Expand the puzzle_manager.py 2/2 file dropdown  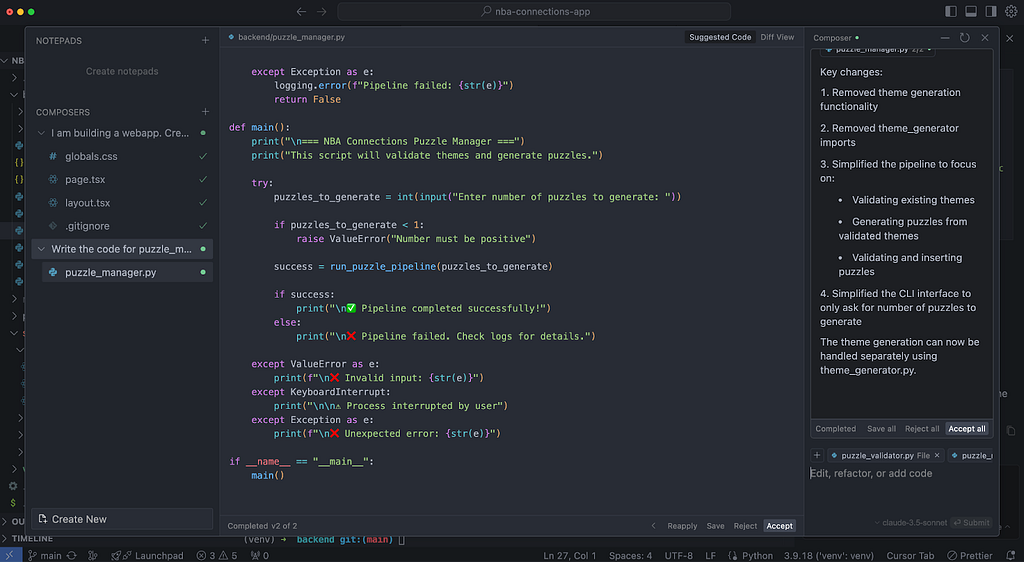point(878,50)
